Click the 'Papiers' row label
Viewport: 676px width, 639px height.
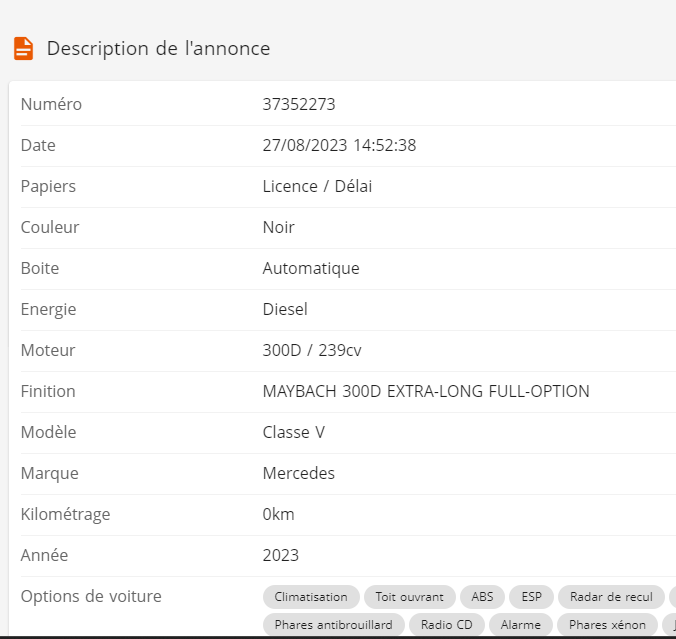48,186
